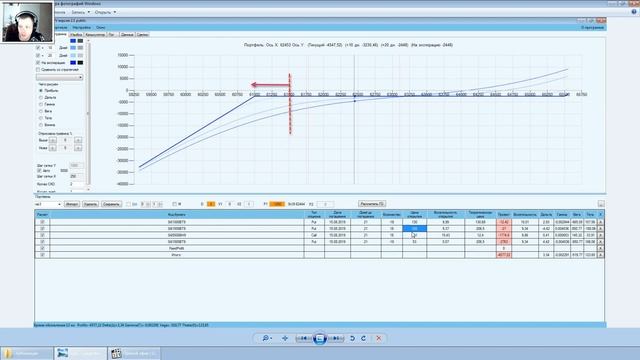This screenshot has width=640, height=360.
Task: Go to the next photo
Action: [x=336, y=338]
